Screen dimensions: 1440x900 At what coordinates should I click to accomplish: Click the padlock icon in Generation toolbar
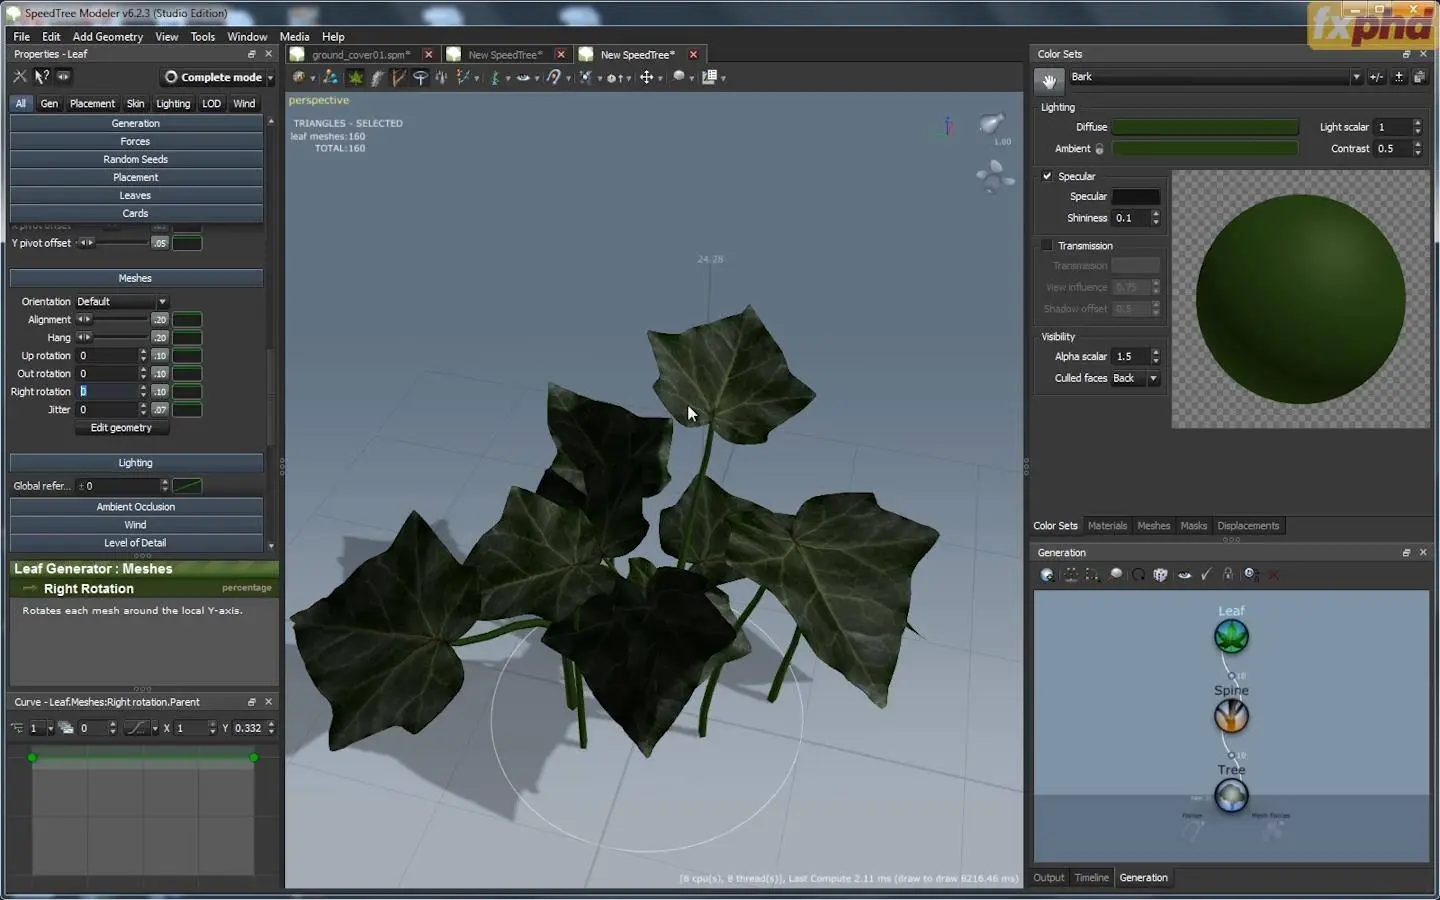(x=1228, y=575)
